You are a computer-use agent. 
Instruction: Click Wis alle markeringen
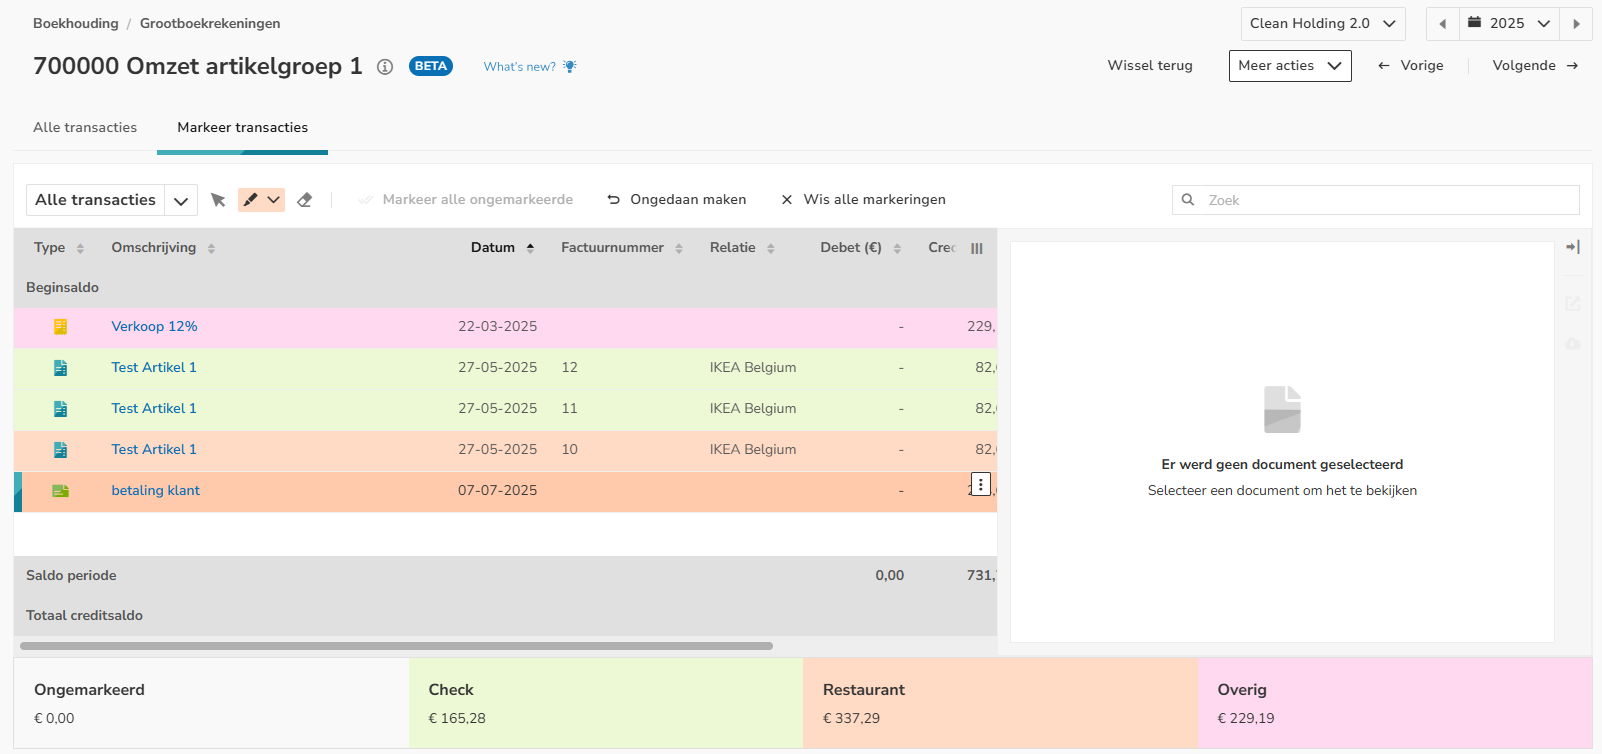pyautogui.click(x=863, y=200)
